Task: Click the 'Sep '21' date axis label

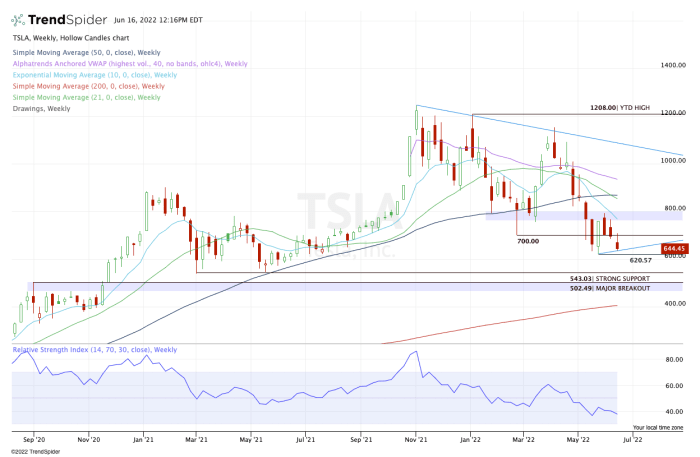Action: point(361,440)
